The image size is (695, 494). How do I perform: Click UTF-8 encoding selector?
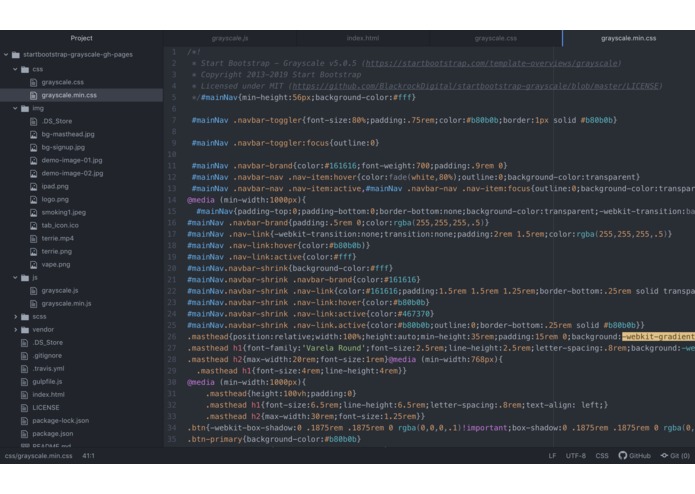click(576, 455)
